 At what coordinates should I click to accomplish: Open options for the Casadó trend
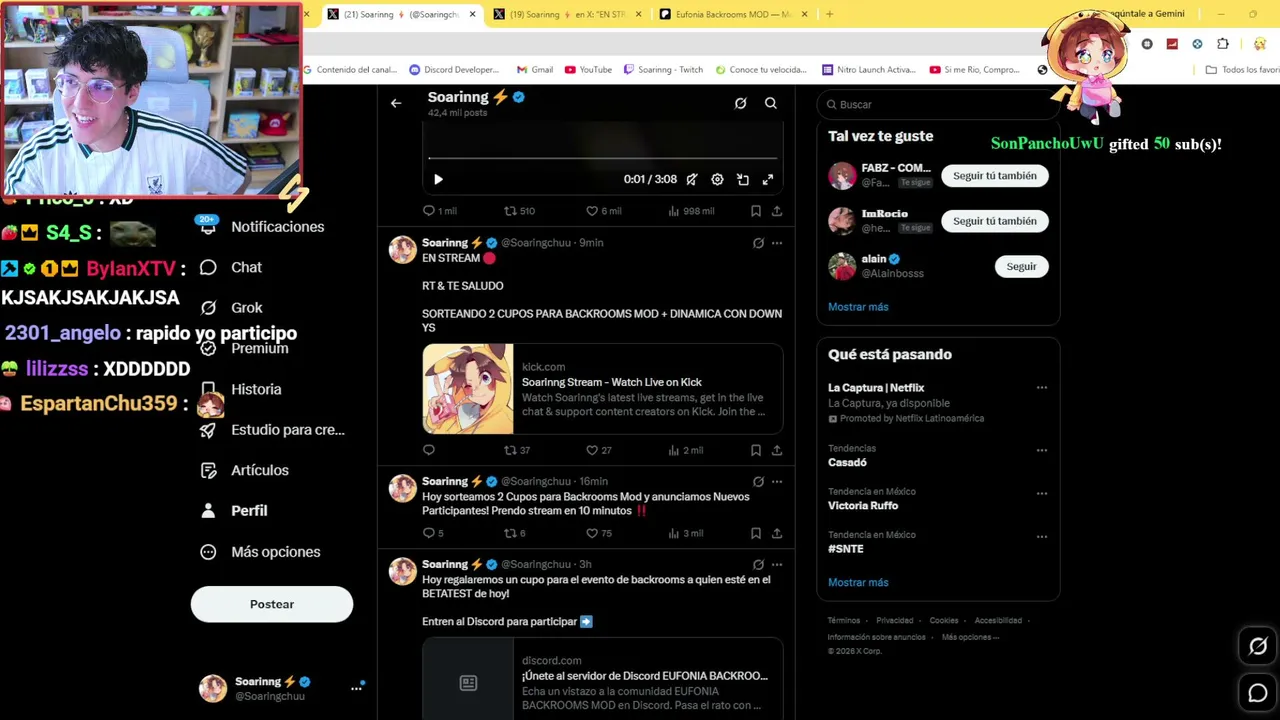[x=1042, y=450]
